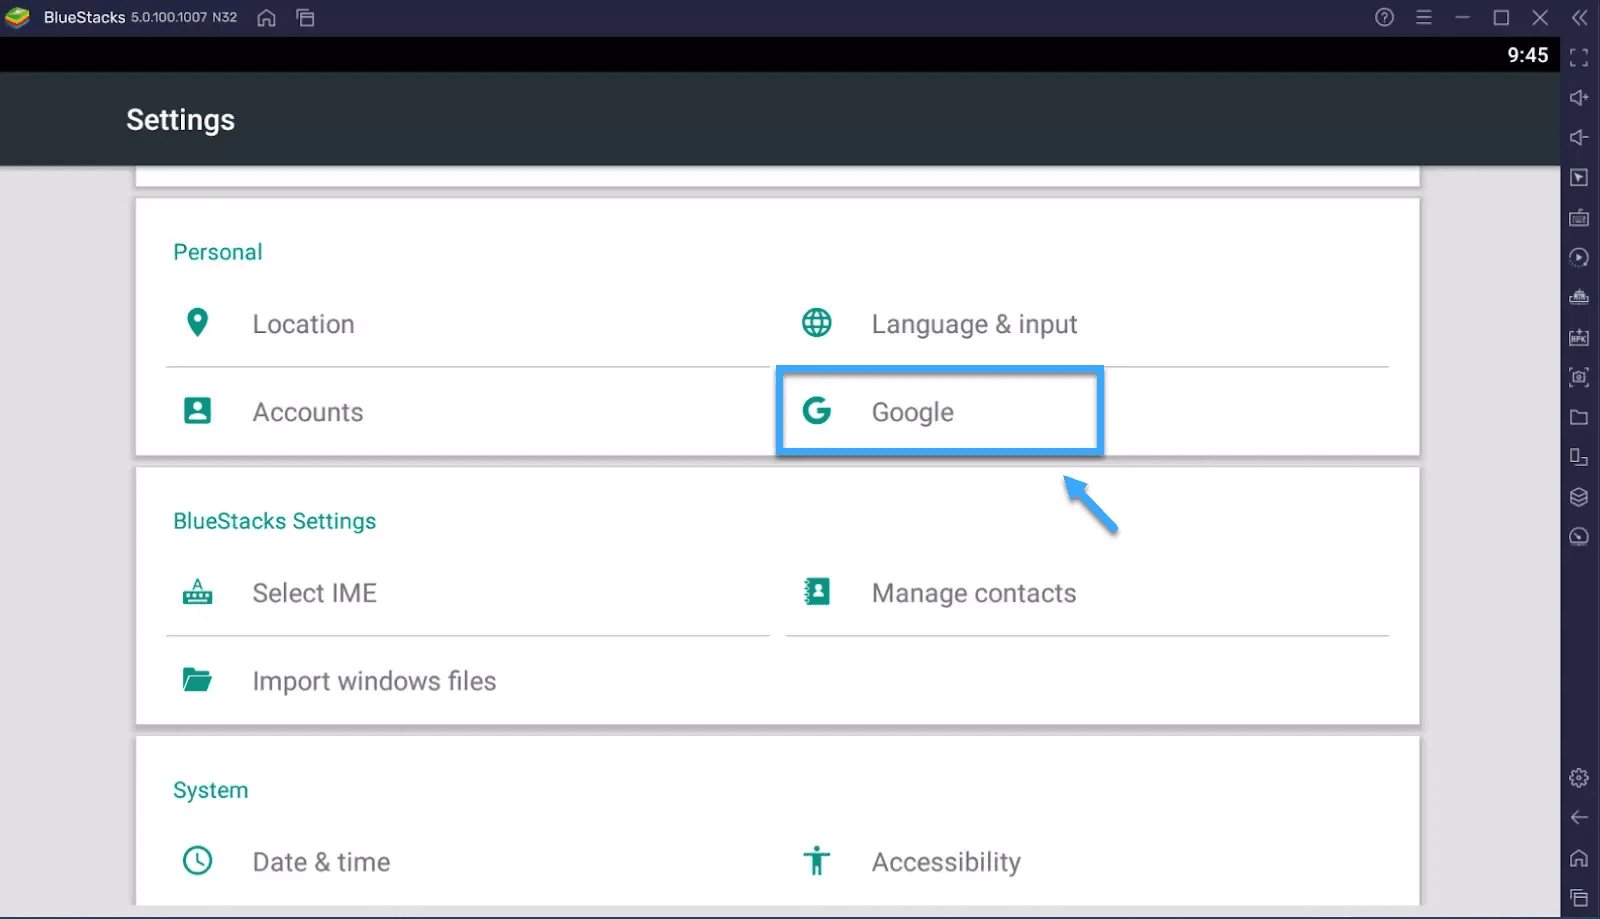
Task: Open the macro recorder icon in sidebar
Action: click(x=1579, y=297)
